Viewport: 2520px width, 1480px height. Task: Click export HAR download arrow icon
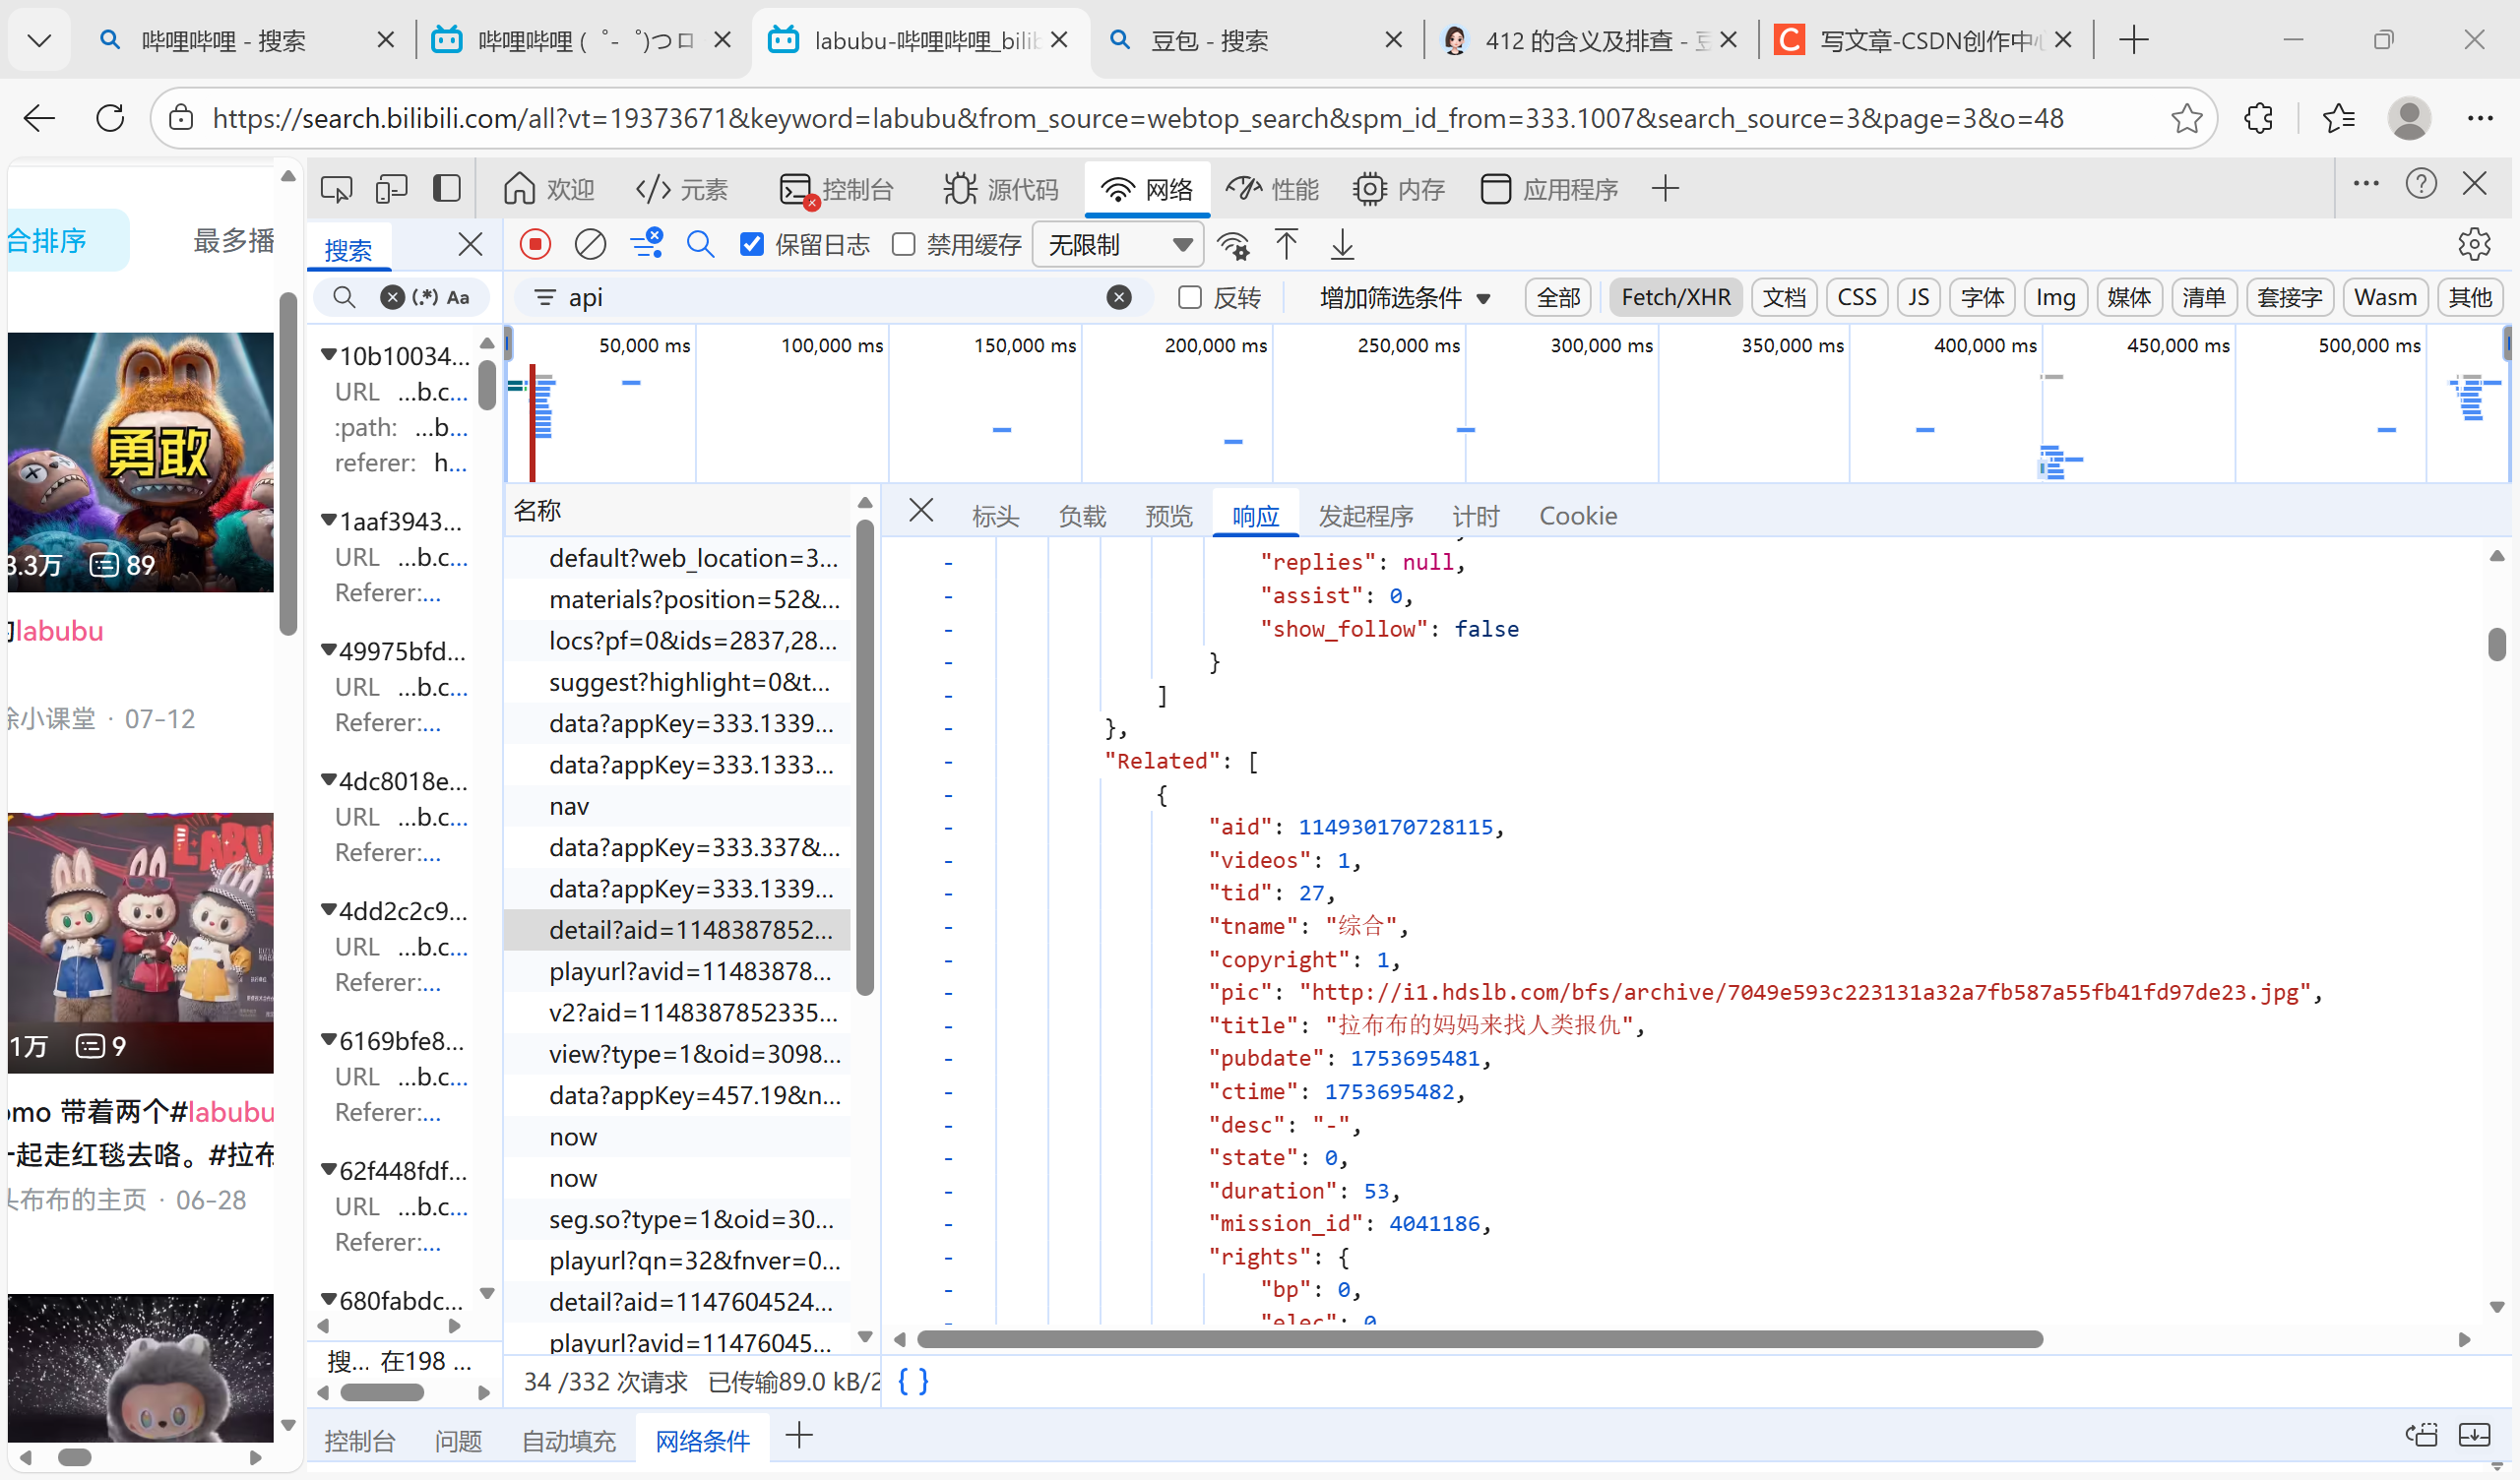(x=1342, y=245)
